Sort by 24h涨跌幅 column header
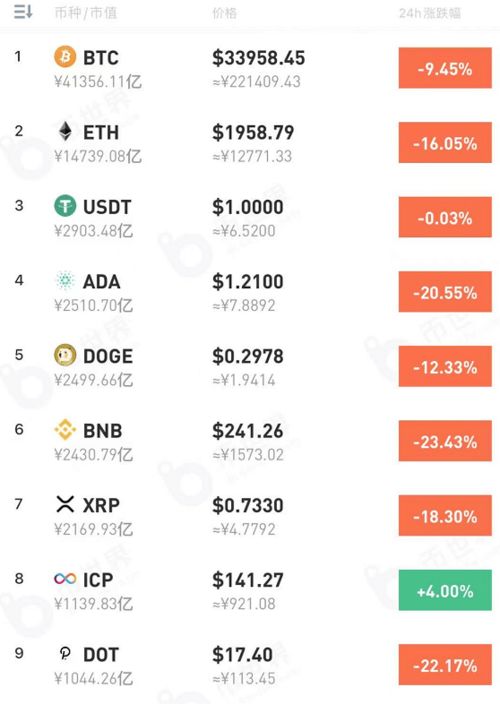Image resolution: width=500 pixels, height=704 pixels. point(430,13)
